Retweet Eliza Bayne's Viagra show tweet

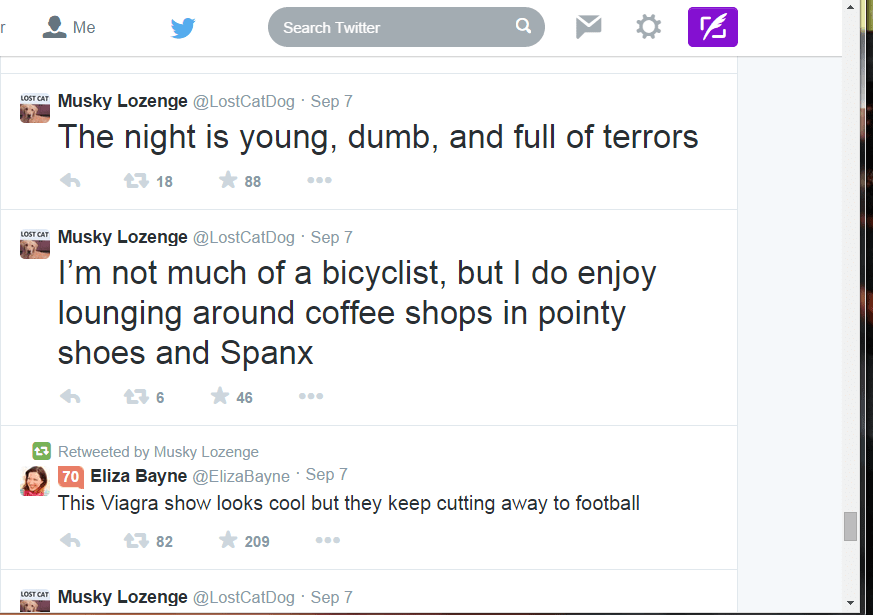tap(136, 541)
